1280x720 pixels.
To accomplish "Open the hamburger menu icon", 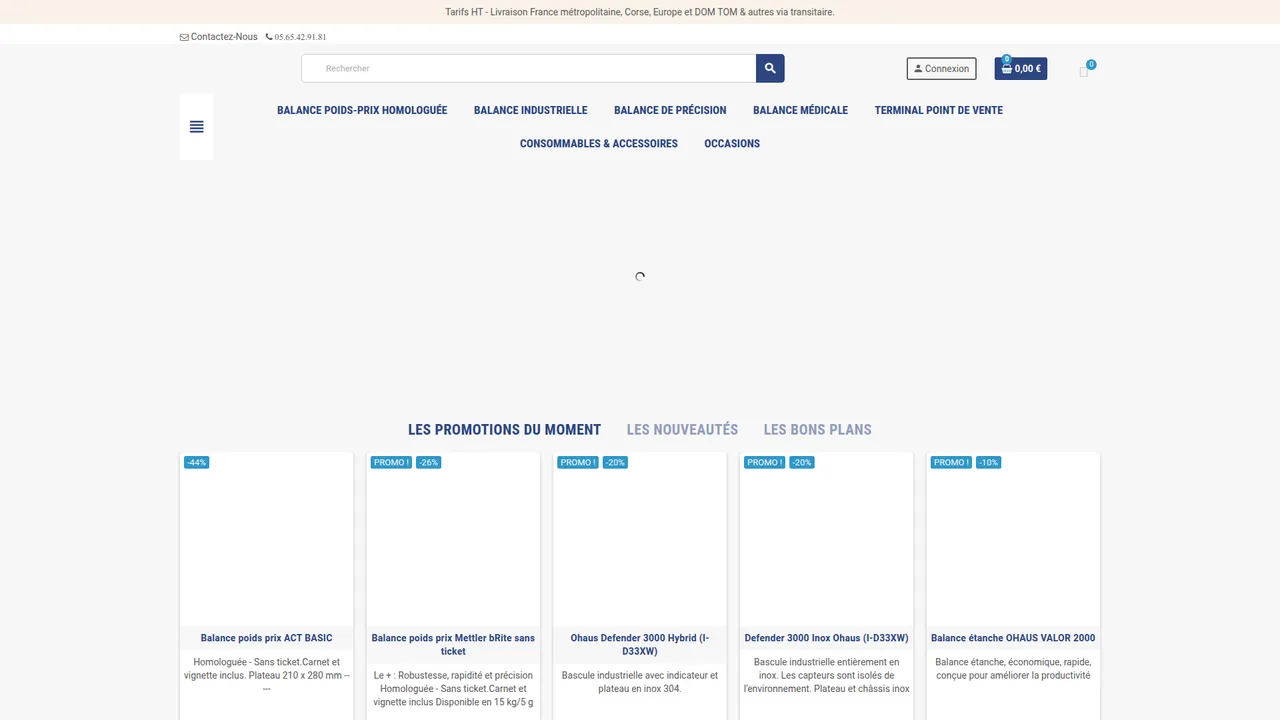I will click(196, 127).
